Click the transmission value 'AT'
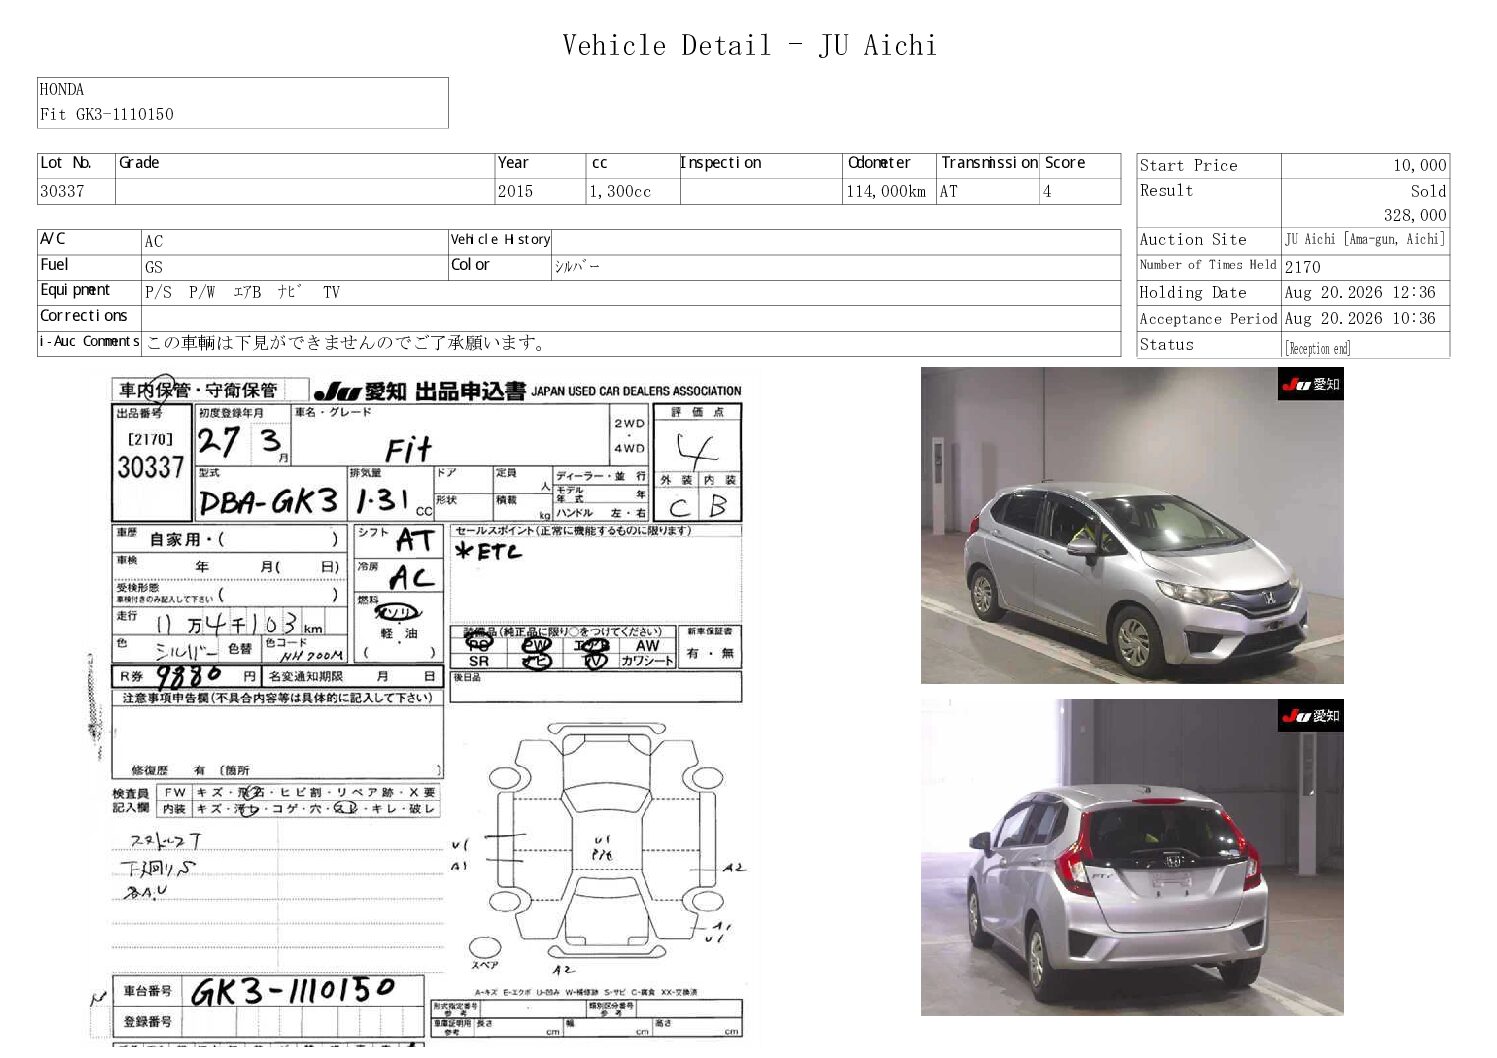1497x1058 pixels. point(949,191)
